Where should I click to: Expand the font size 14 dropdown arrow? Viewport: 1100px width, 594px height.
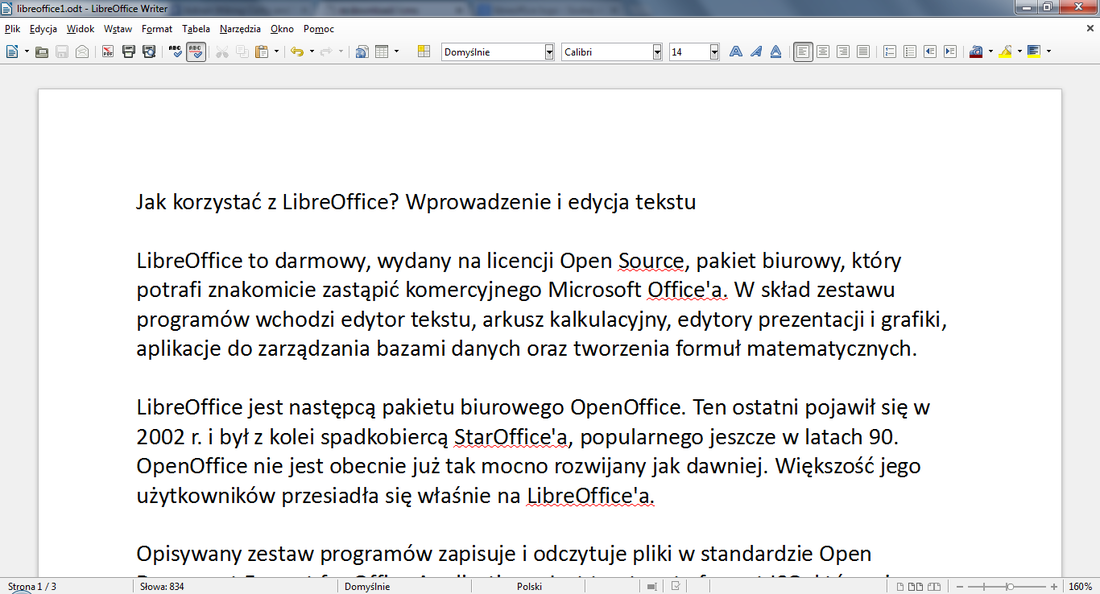pyautogui.click(x=714, y=52)
